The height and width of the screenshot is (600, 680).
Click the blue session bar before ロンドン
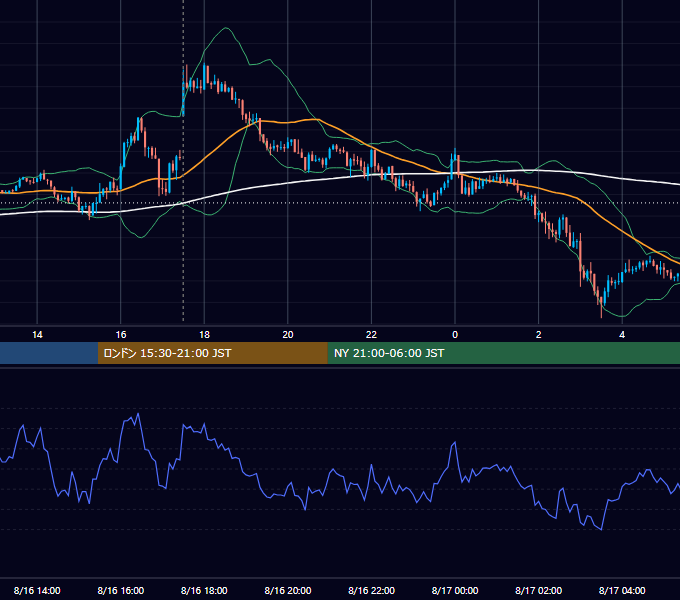coord(49,353)
